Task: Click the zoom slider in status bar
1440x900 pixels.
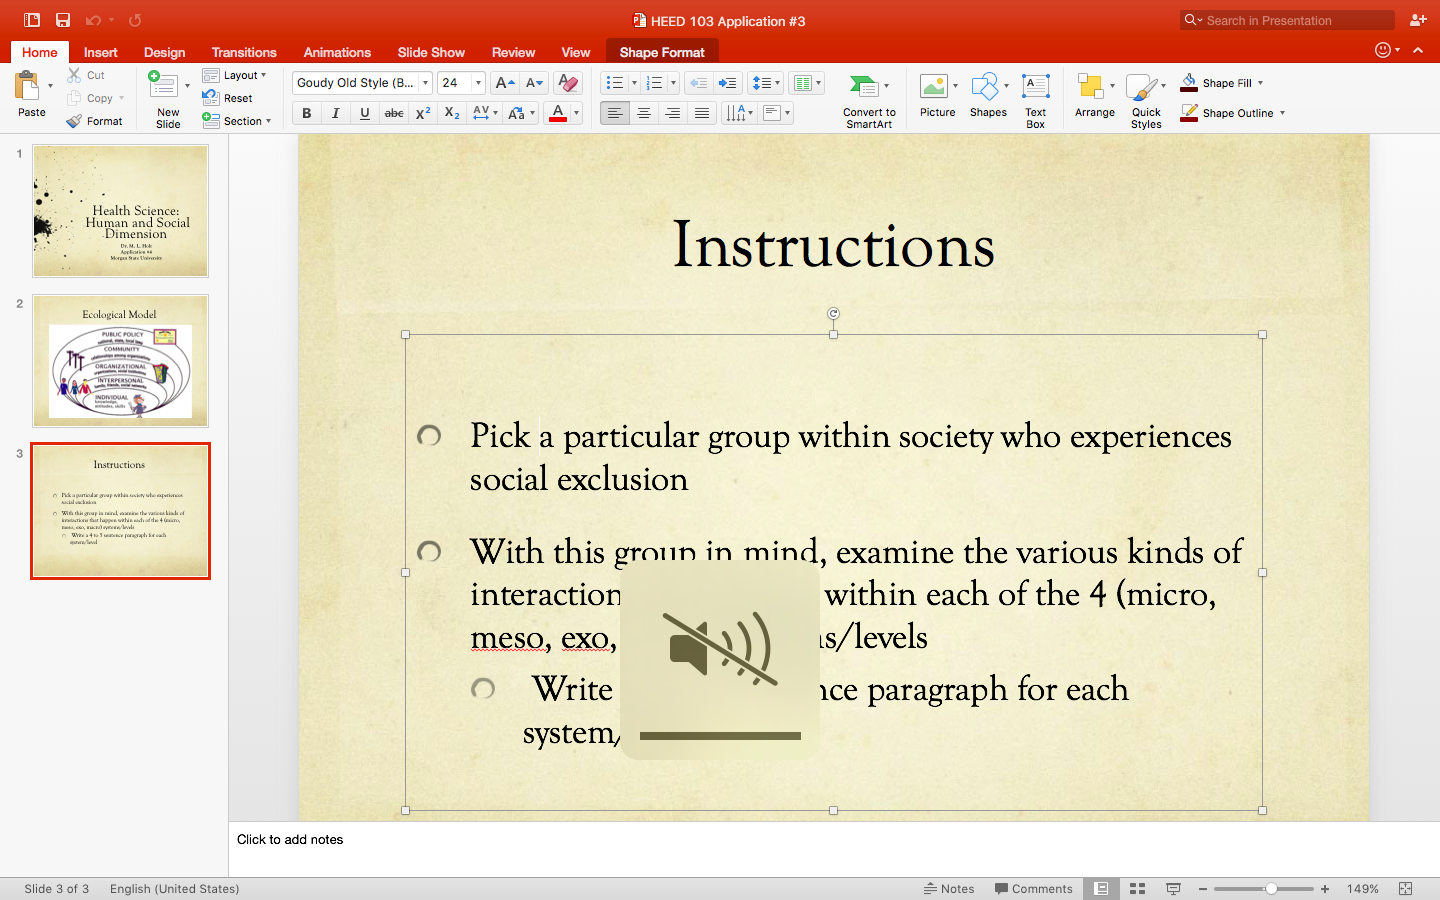Action: click(1264, 888)
